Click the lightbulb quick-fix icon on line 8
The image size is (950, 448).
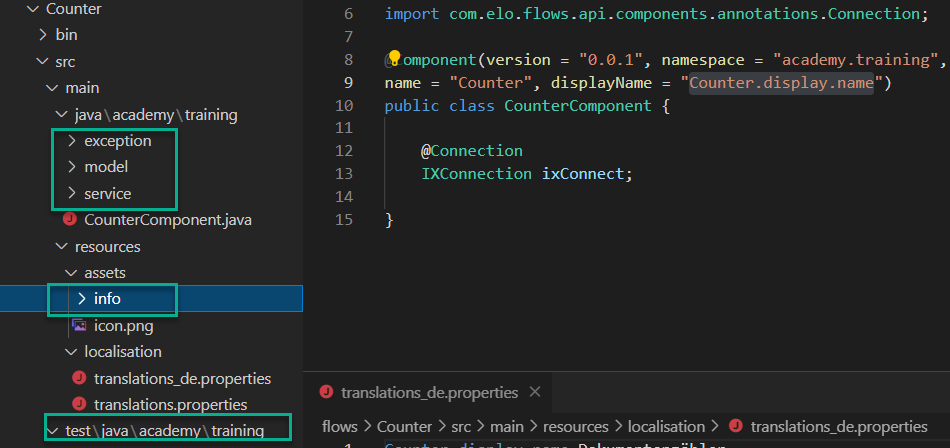[393, 59]
